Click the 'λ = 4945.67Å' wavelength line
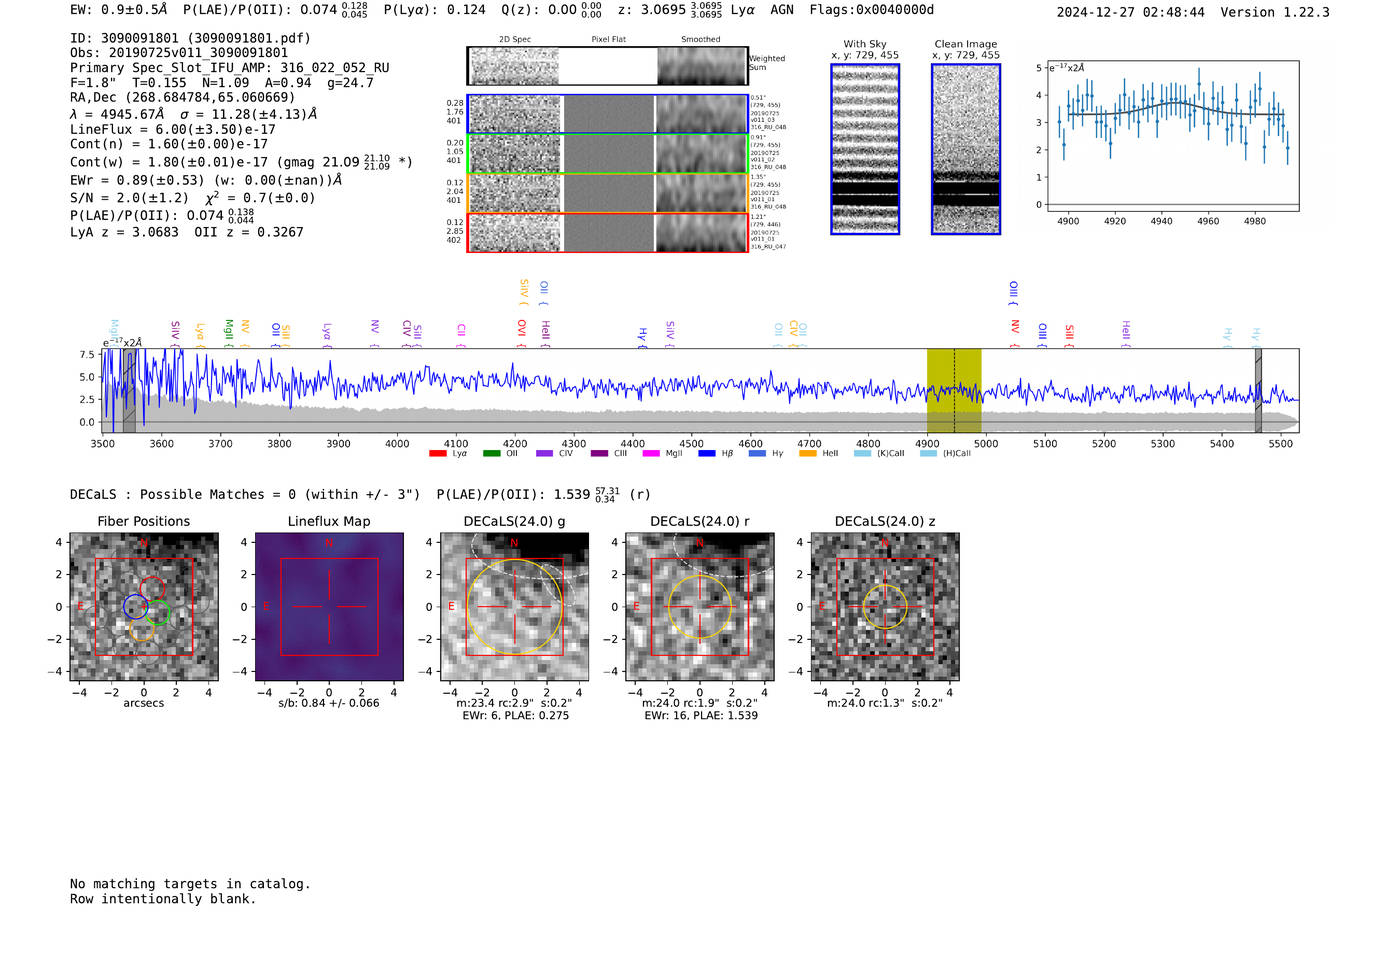1400x953 pixels. click(117, 114)
